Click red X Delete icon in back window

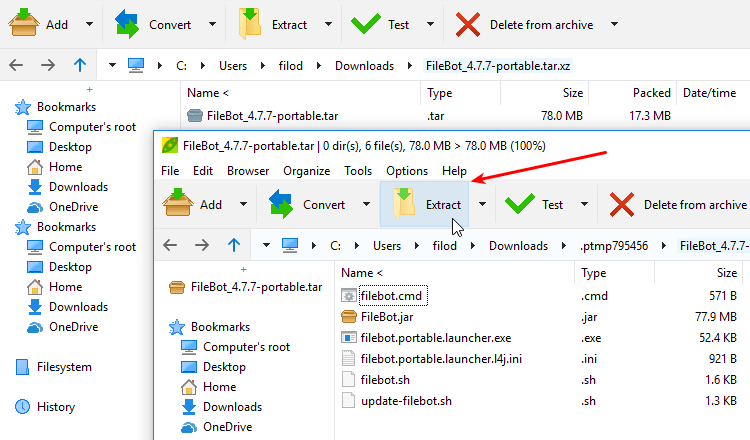(467, 24)
